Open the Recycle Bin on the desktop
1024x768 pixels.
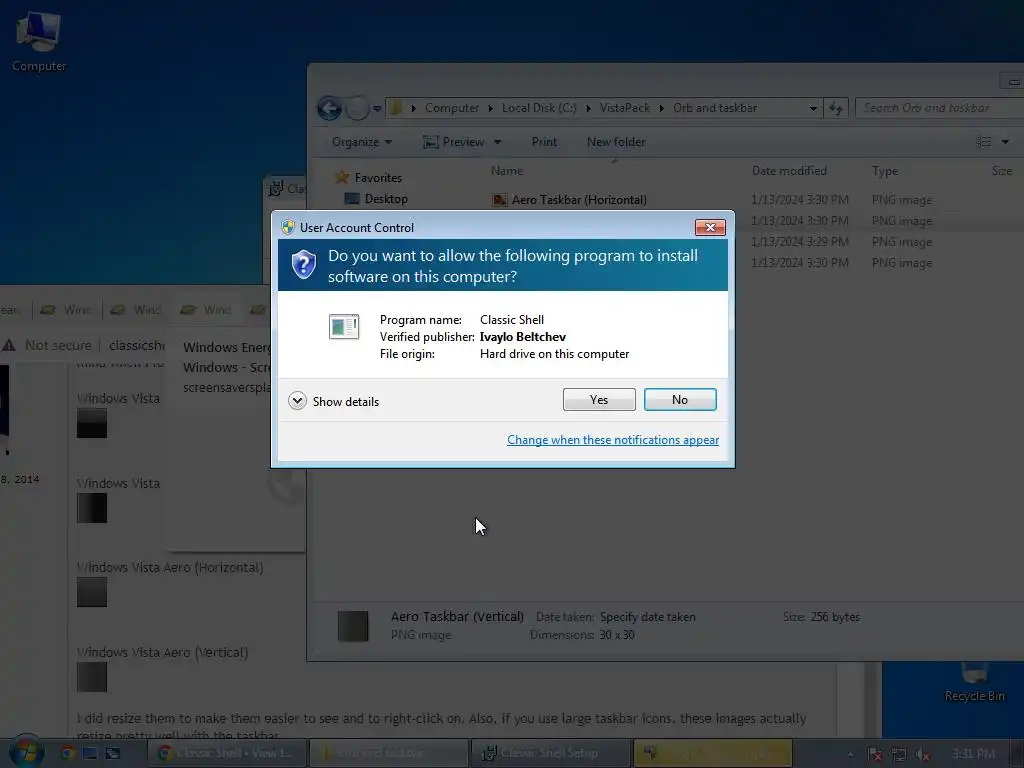pyautogui.click(x=974, y=683)
